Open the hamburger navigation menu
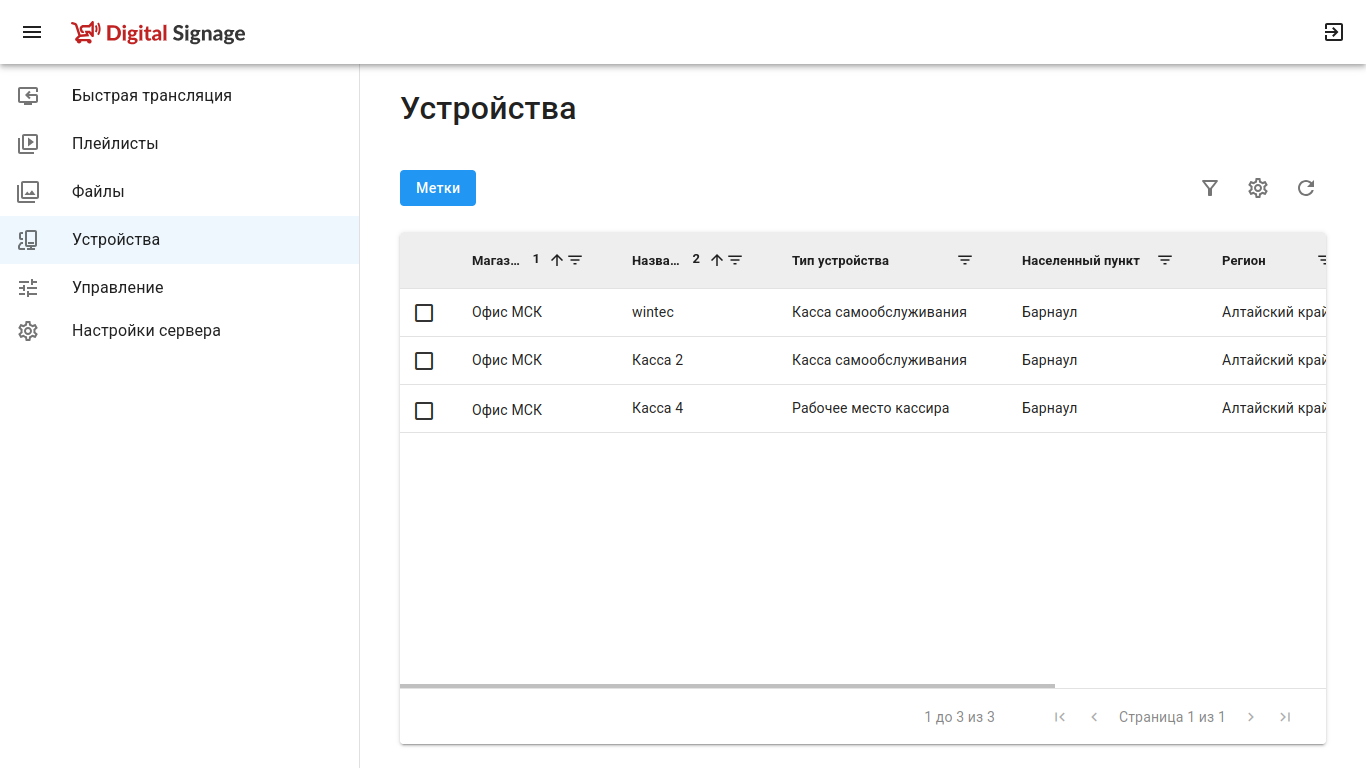This screenshot has width=1366, height=768. (x=32, y=32)
